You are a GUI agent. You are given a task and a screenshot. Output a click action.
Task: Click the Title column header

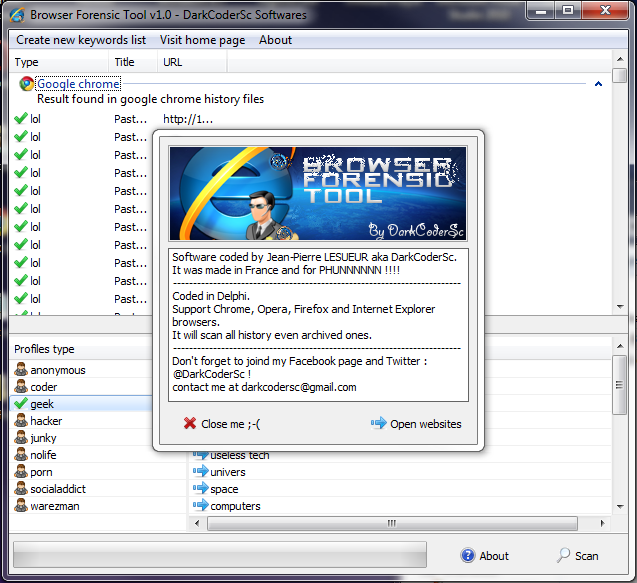coord(133,62)
